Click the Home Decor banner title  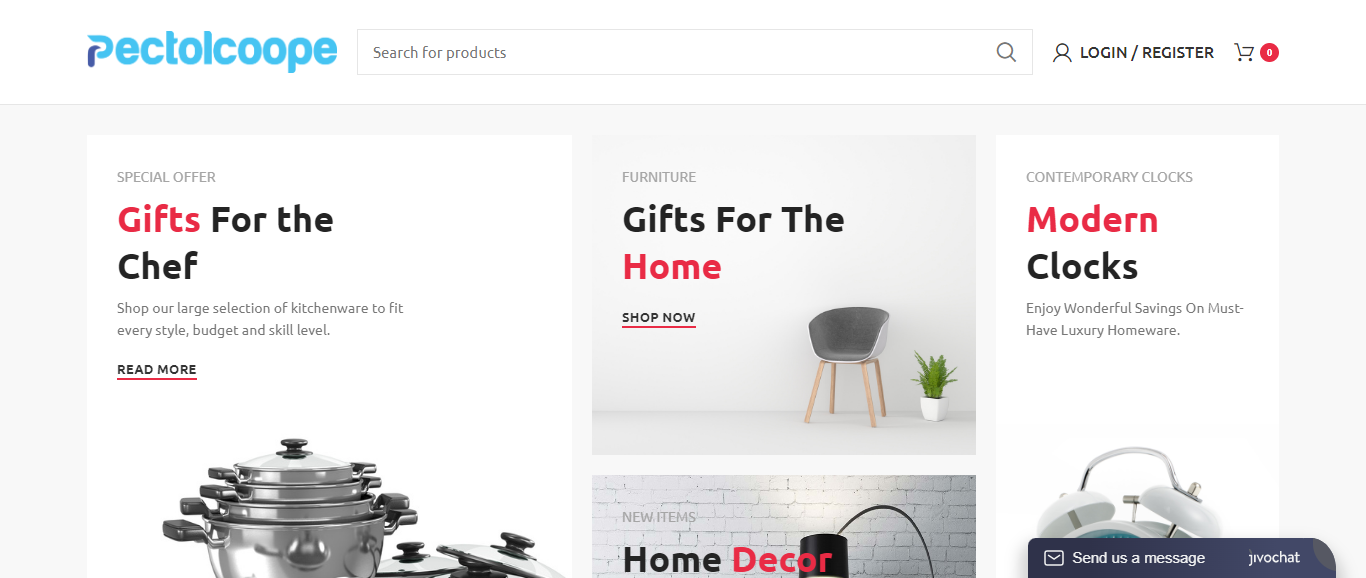click(727, 559)
